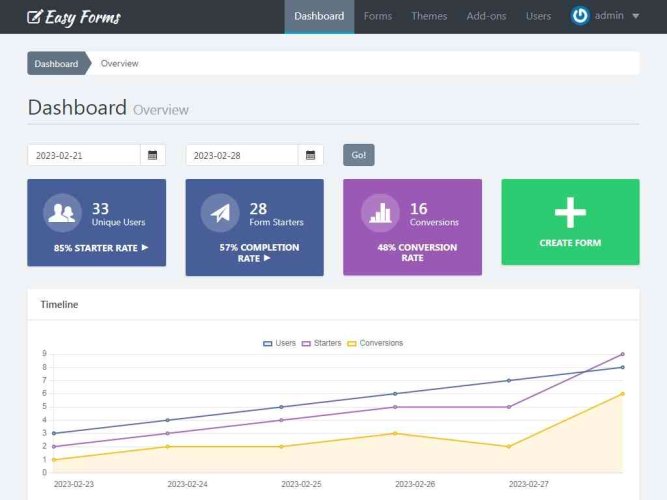Open the start date calendar picker icon
667x500 pixels.
point(153,155)
